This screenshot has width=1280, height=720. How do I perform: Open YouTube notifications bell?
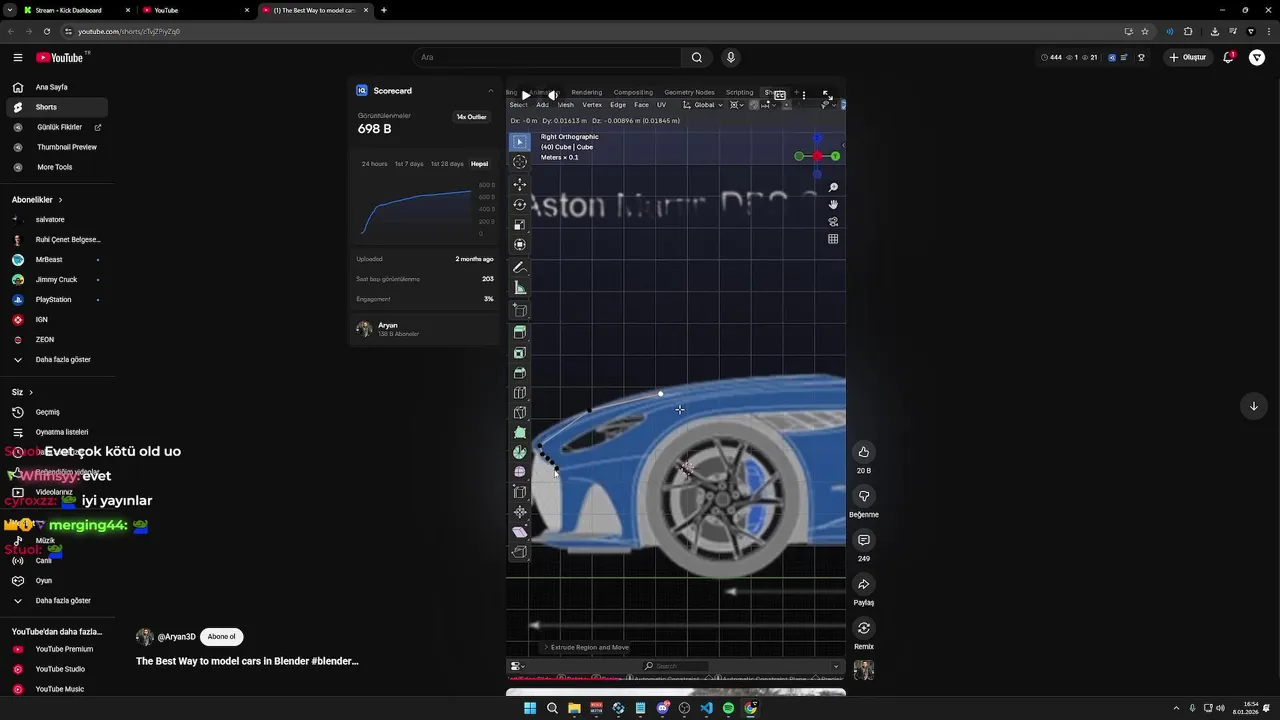click(1229, 57)
